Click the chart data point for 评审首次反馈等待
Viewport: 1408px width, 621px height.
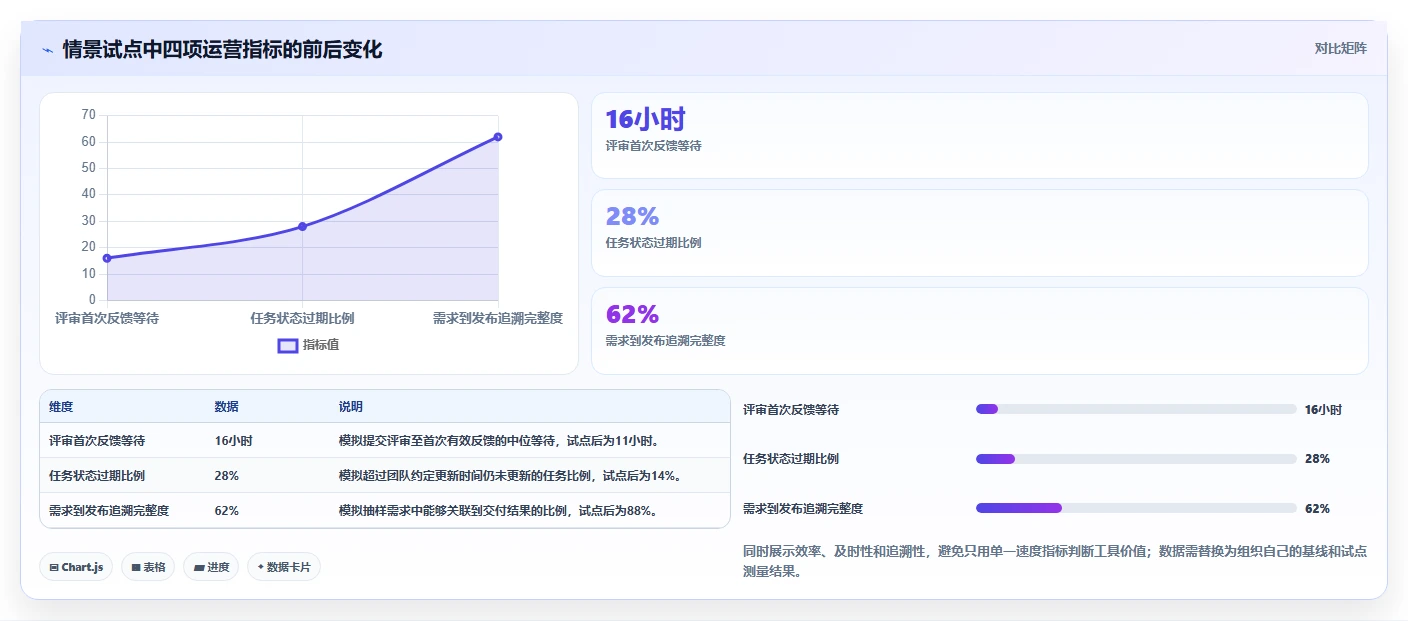point(107,258)
